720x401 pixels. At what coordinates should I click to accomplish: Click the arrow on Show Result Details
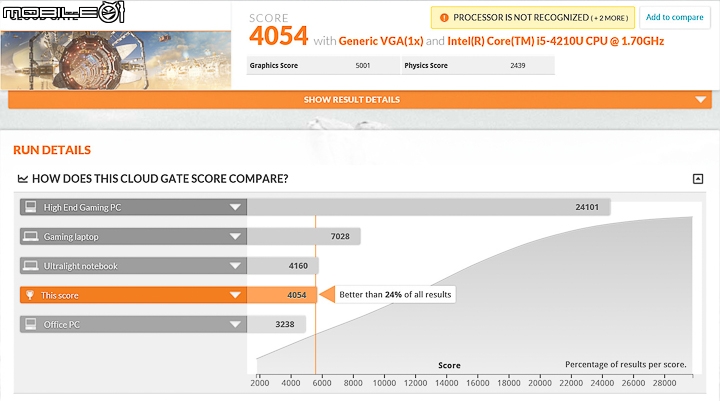pos(700,100)
